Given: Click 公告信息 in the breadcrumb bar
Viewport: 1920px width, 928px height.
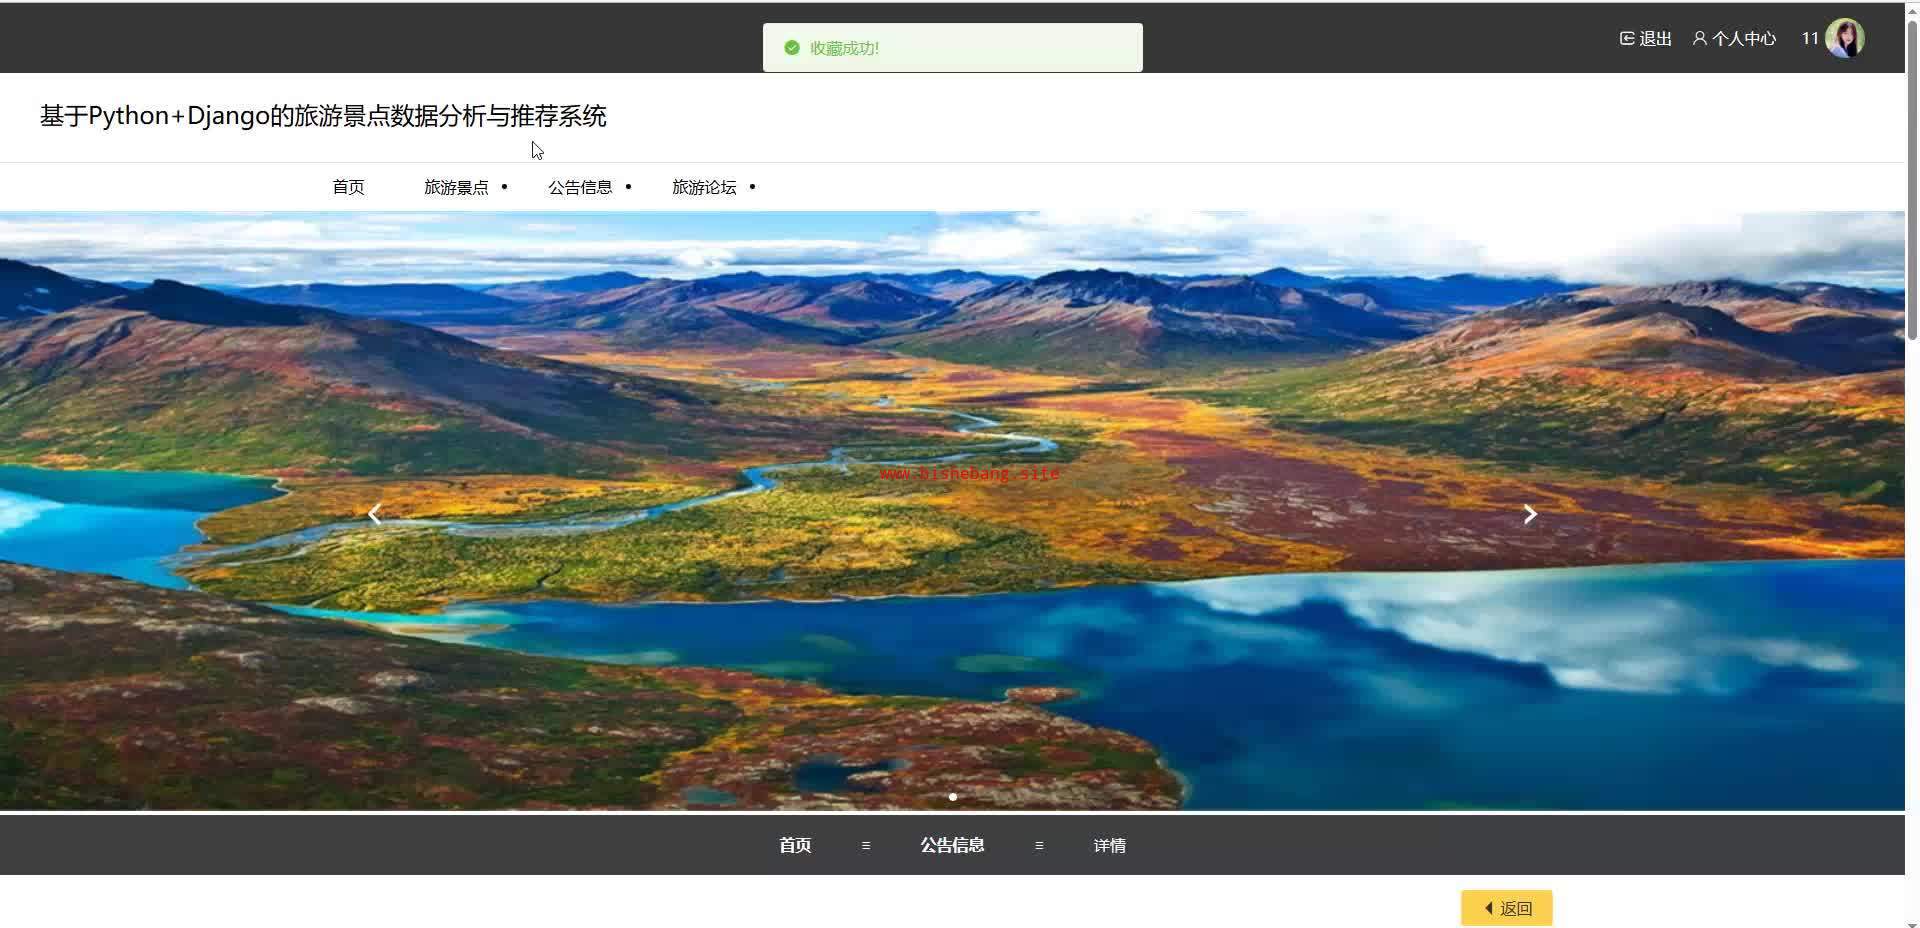Looking at the screenshot, I should pyautogui.click(x=952, y=845).
